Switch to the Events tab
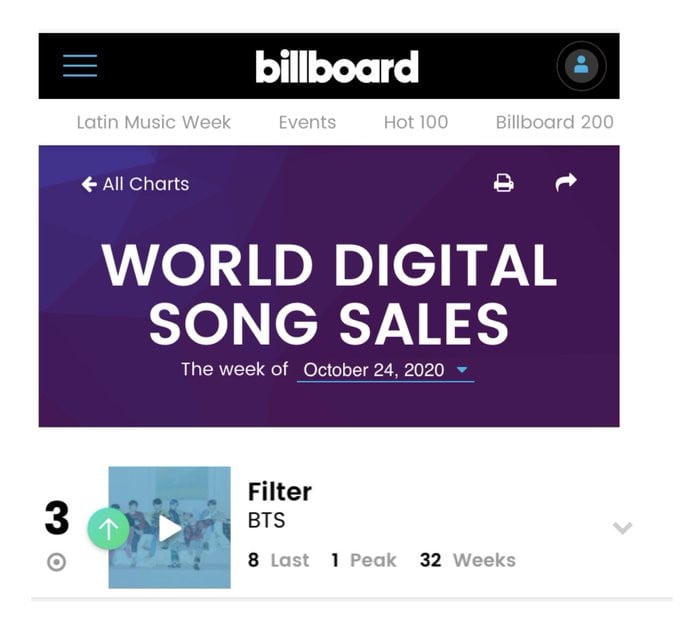Image resolution: width=680 pixels, height=634 pixels. click(x=307, y=122)
